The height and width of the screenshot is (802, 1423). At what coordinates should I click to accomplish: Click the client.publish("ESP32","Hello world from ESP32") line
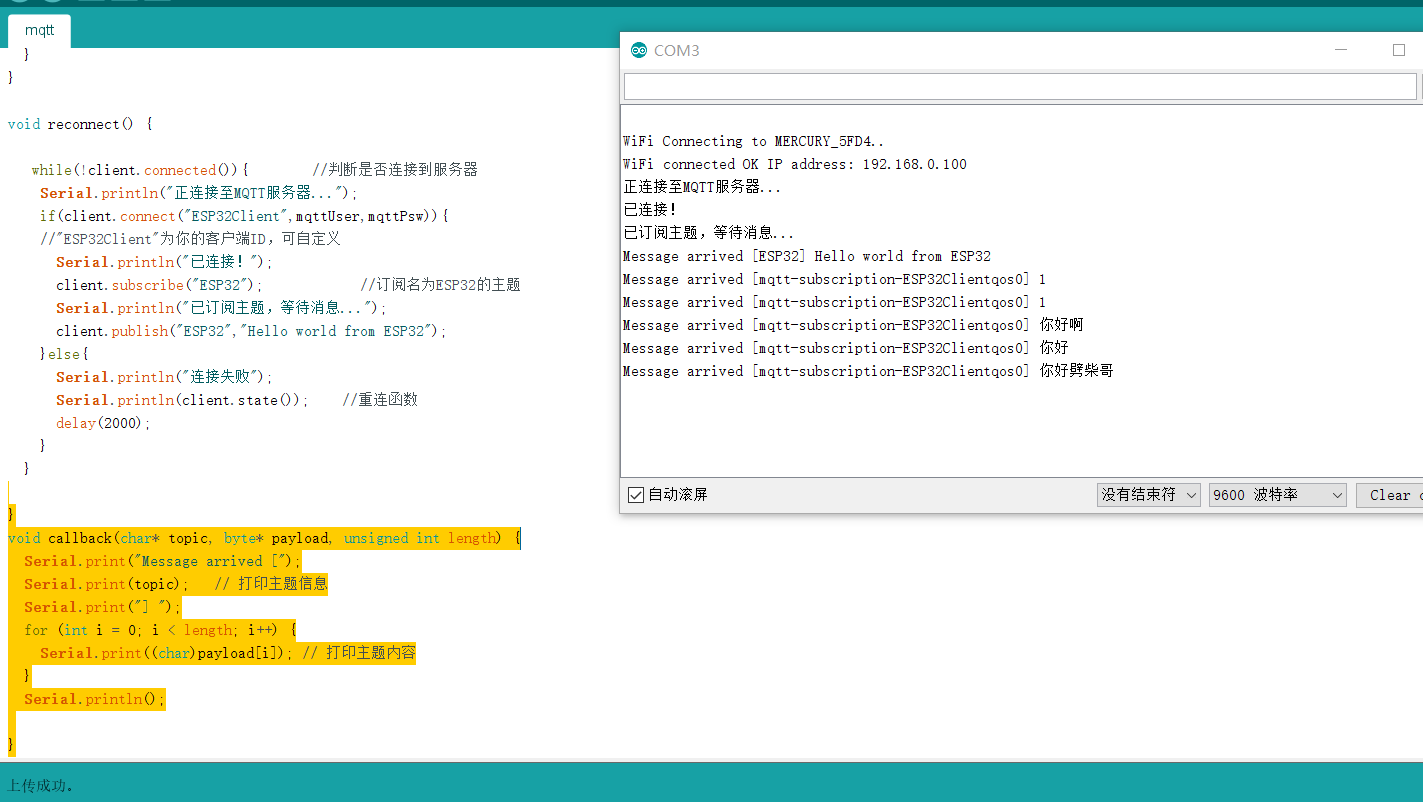252,331
